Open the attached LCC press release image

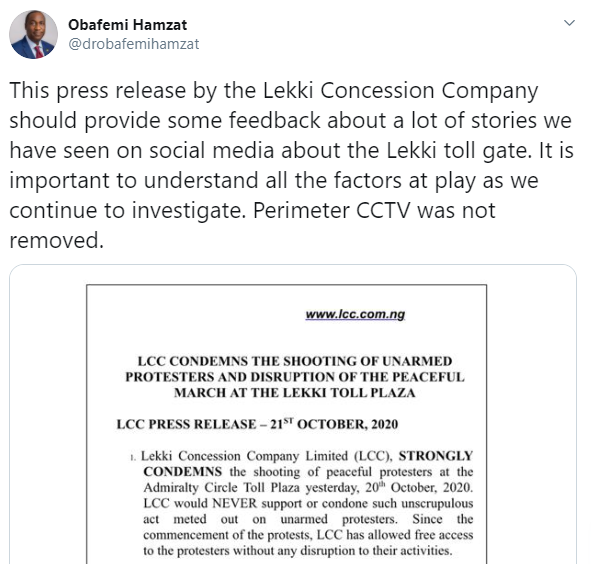pyautogui.click(x=293, y=414)
